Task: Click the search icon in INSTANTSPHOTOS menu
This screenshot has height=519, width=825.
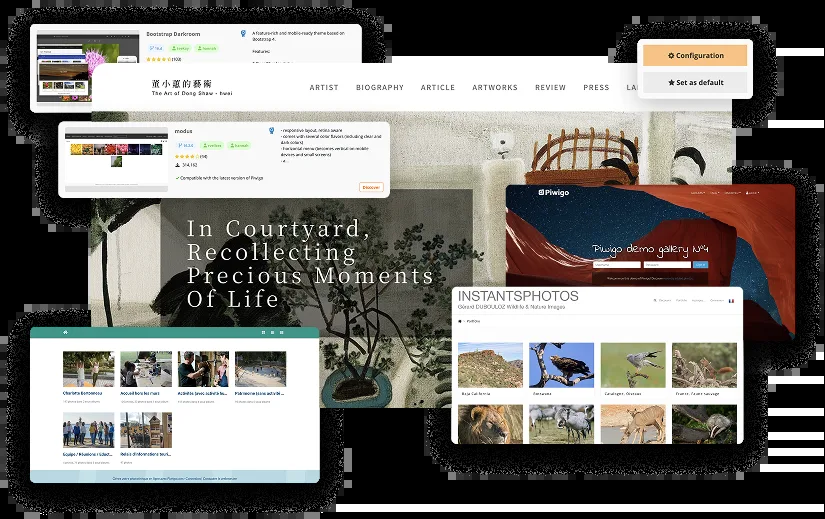Action: 655,301
